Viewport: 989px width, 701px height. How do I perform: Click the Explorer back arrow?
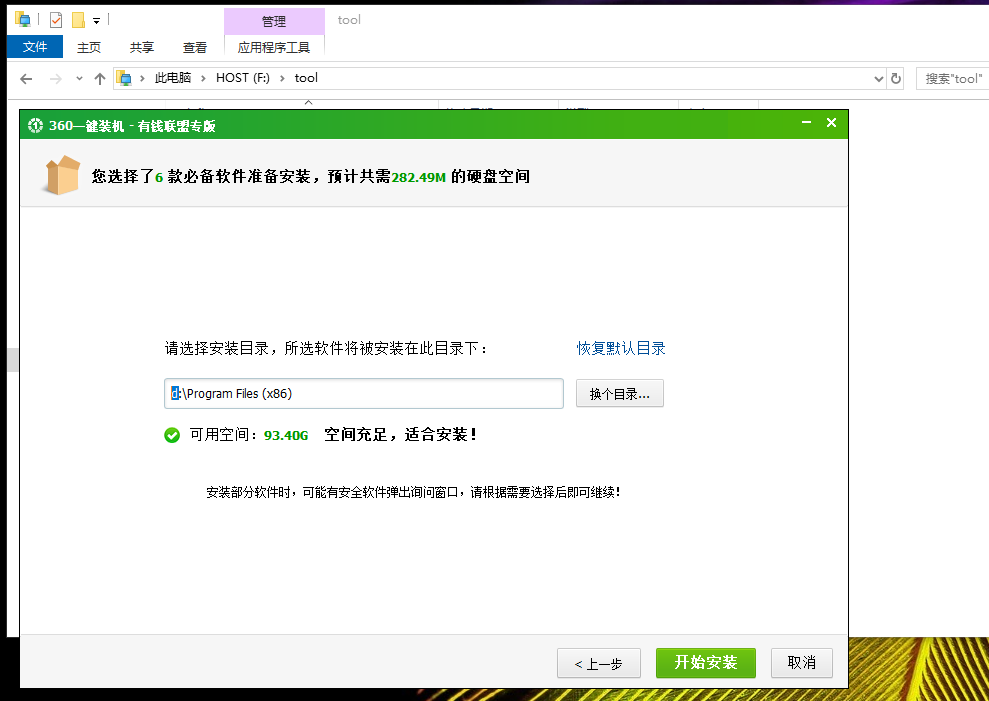[26, 79]
